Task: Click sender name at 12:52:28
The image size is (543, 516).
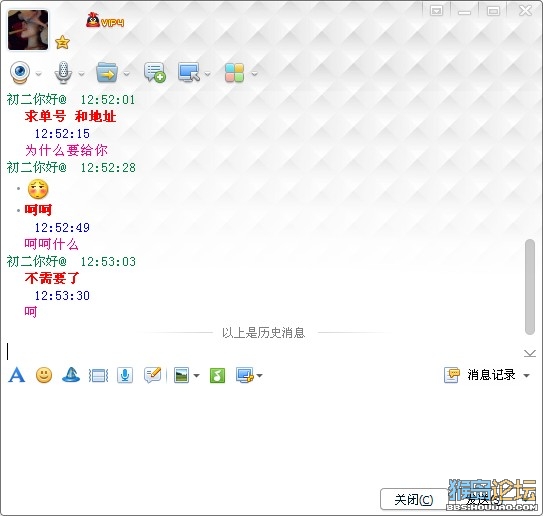Action: [x=37, y=168]
